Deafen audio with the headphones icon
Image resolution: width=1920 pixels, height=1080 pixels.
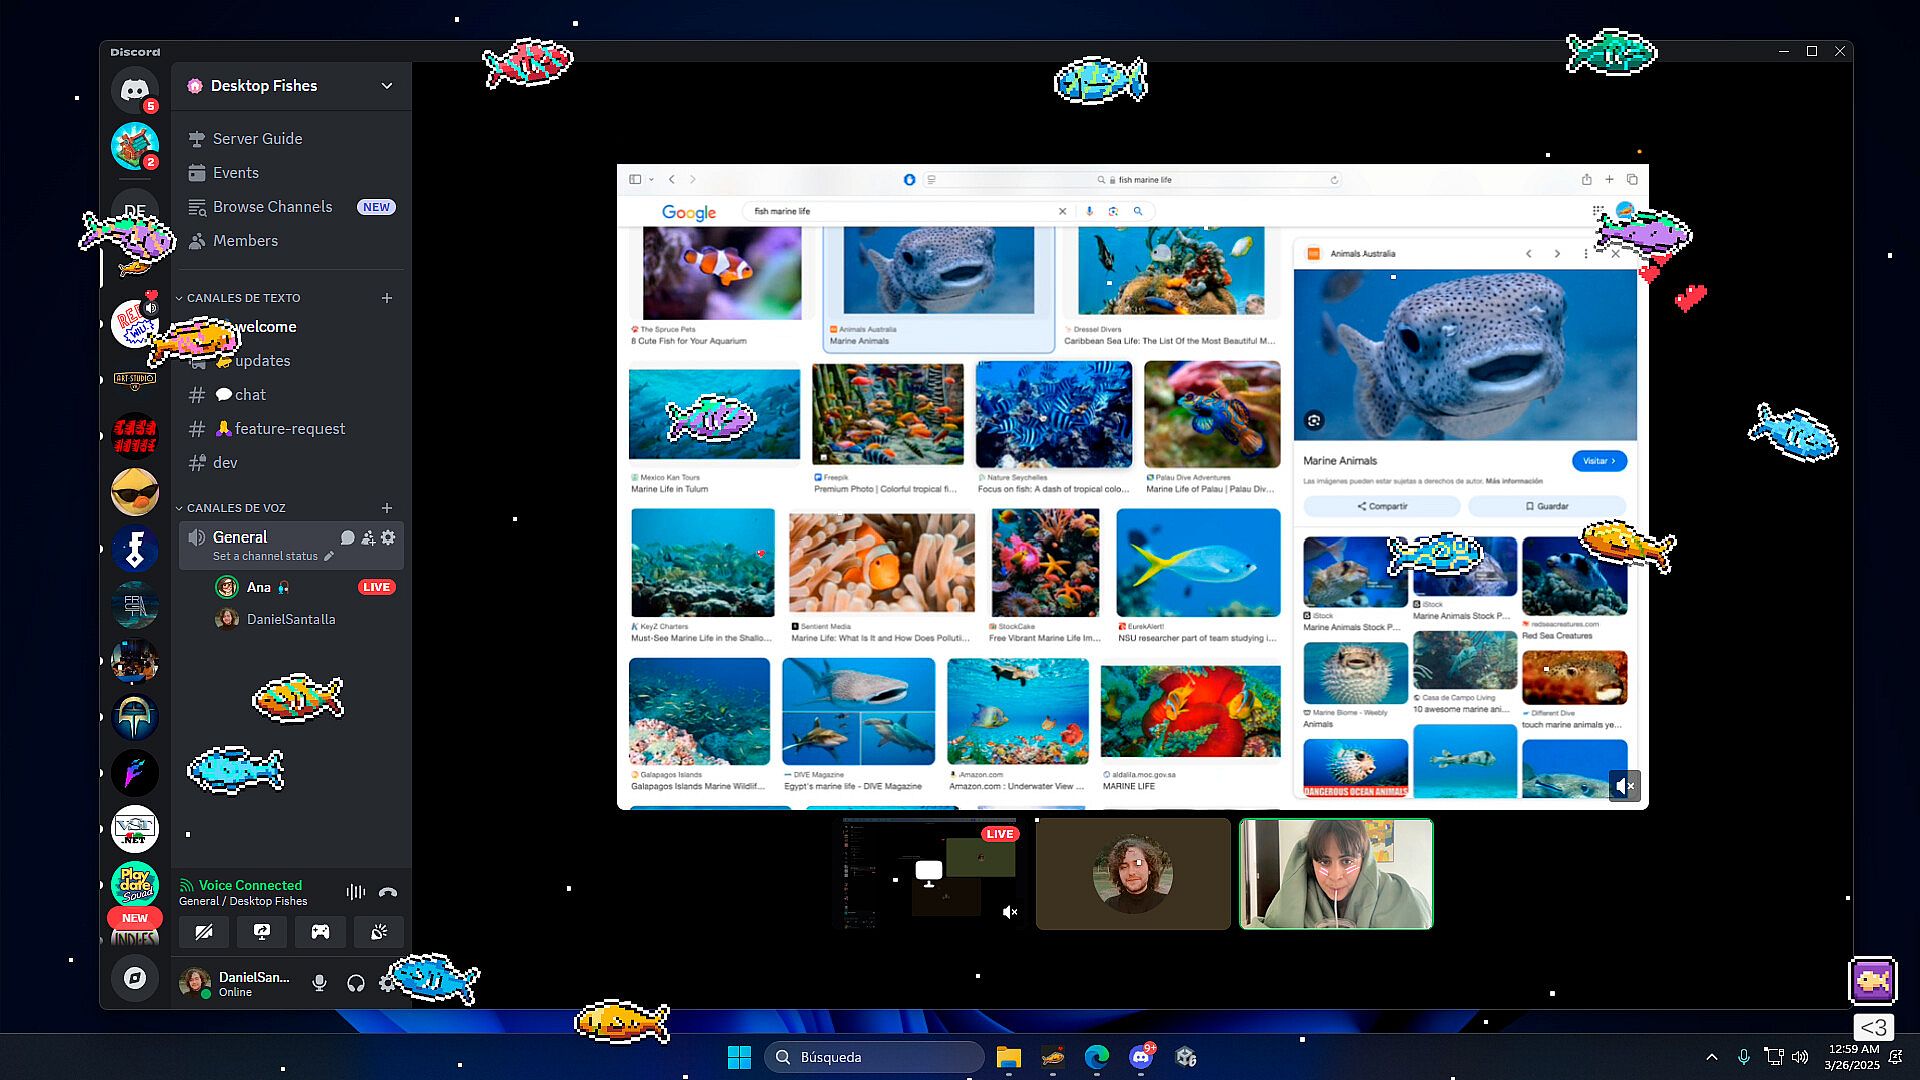[355, 983]
